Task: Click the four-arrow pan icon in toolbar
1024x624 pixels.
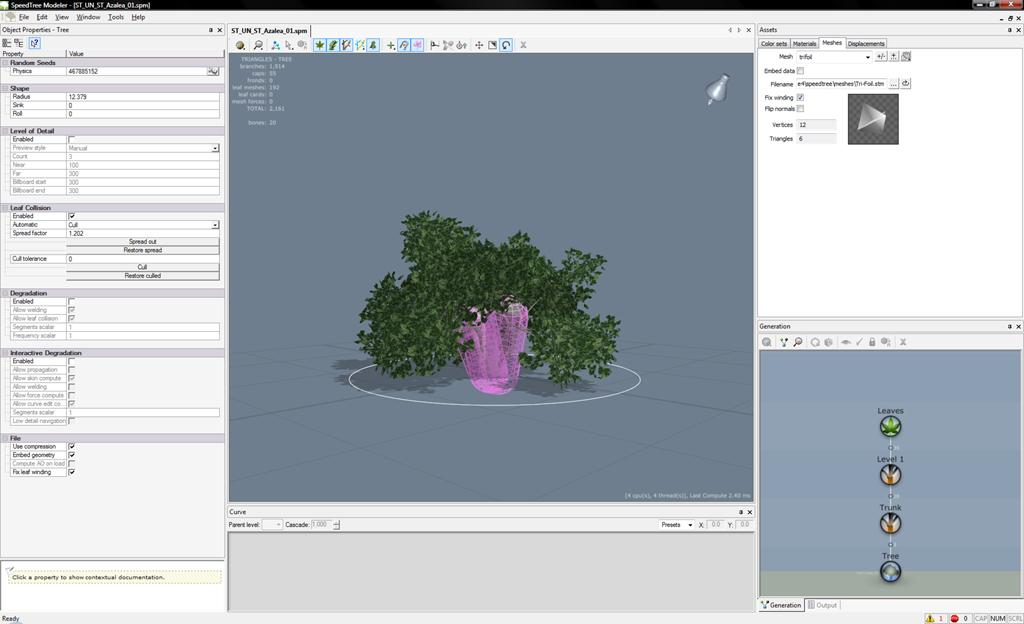Action: coord(479,45)
